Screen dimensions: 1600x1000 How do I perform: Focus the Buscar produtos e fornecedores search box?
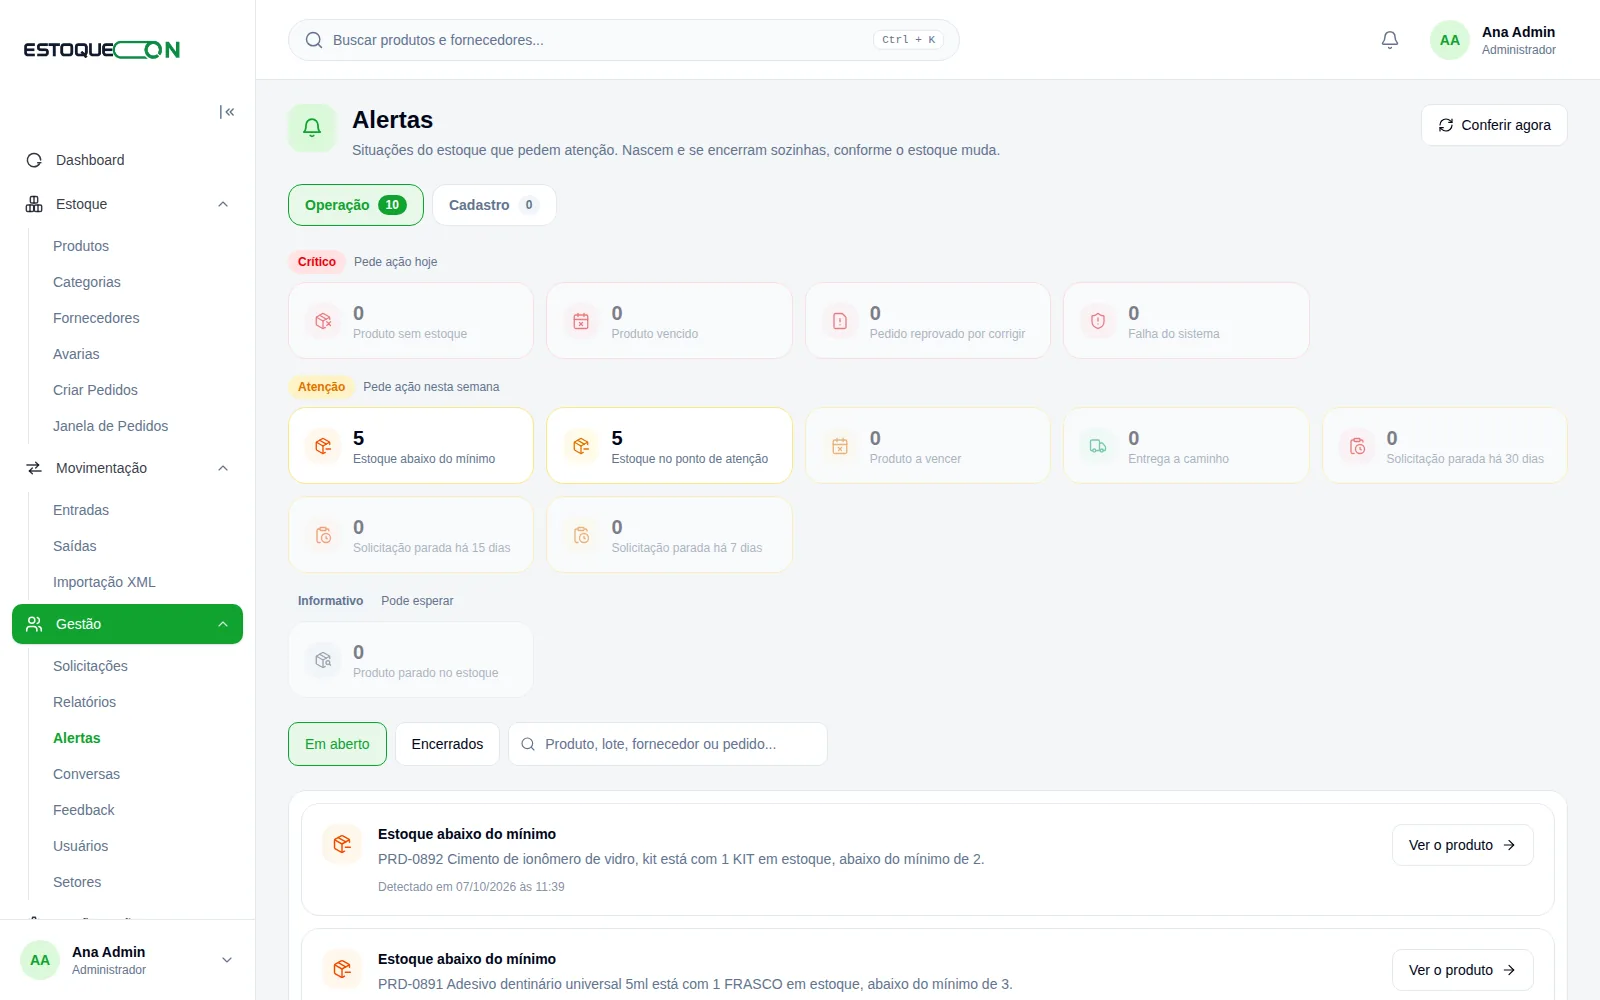click(623, 40)
